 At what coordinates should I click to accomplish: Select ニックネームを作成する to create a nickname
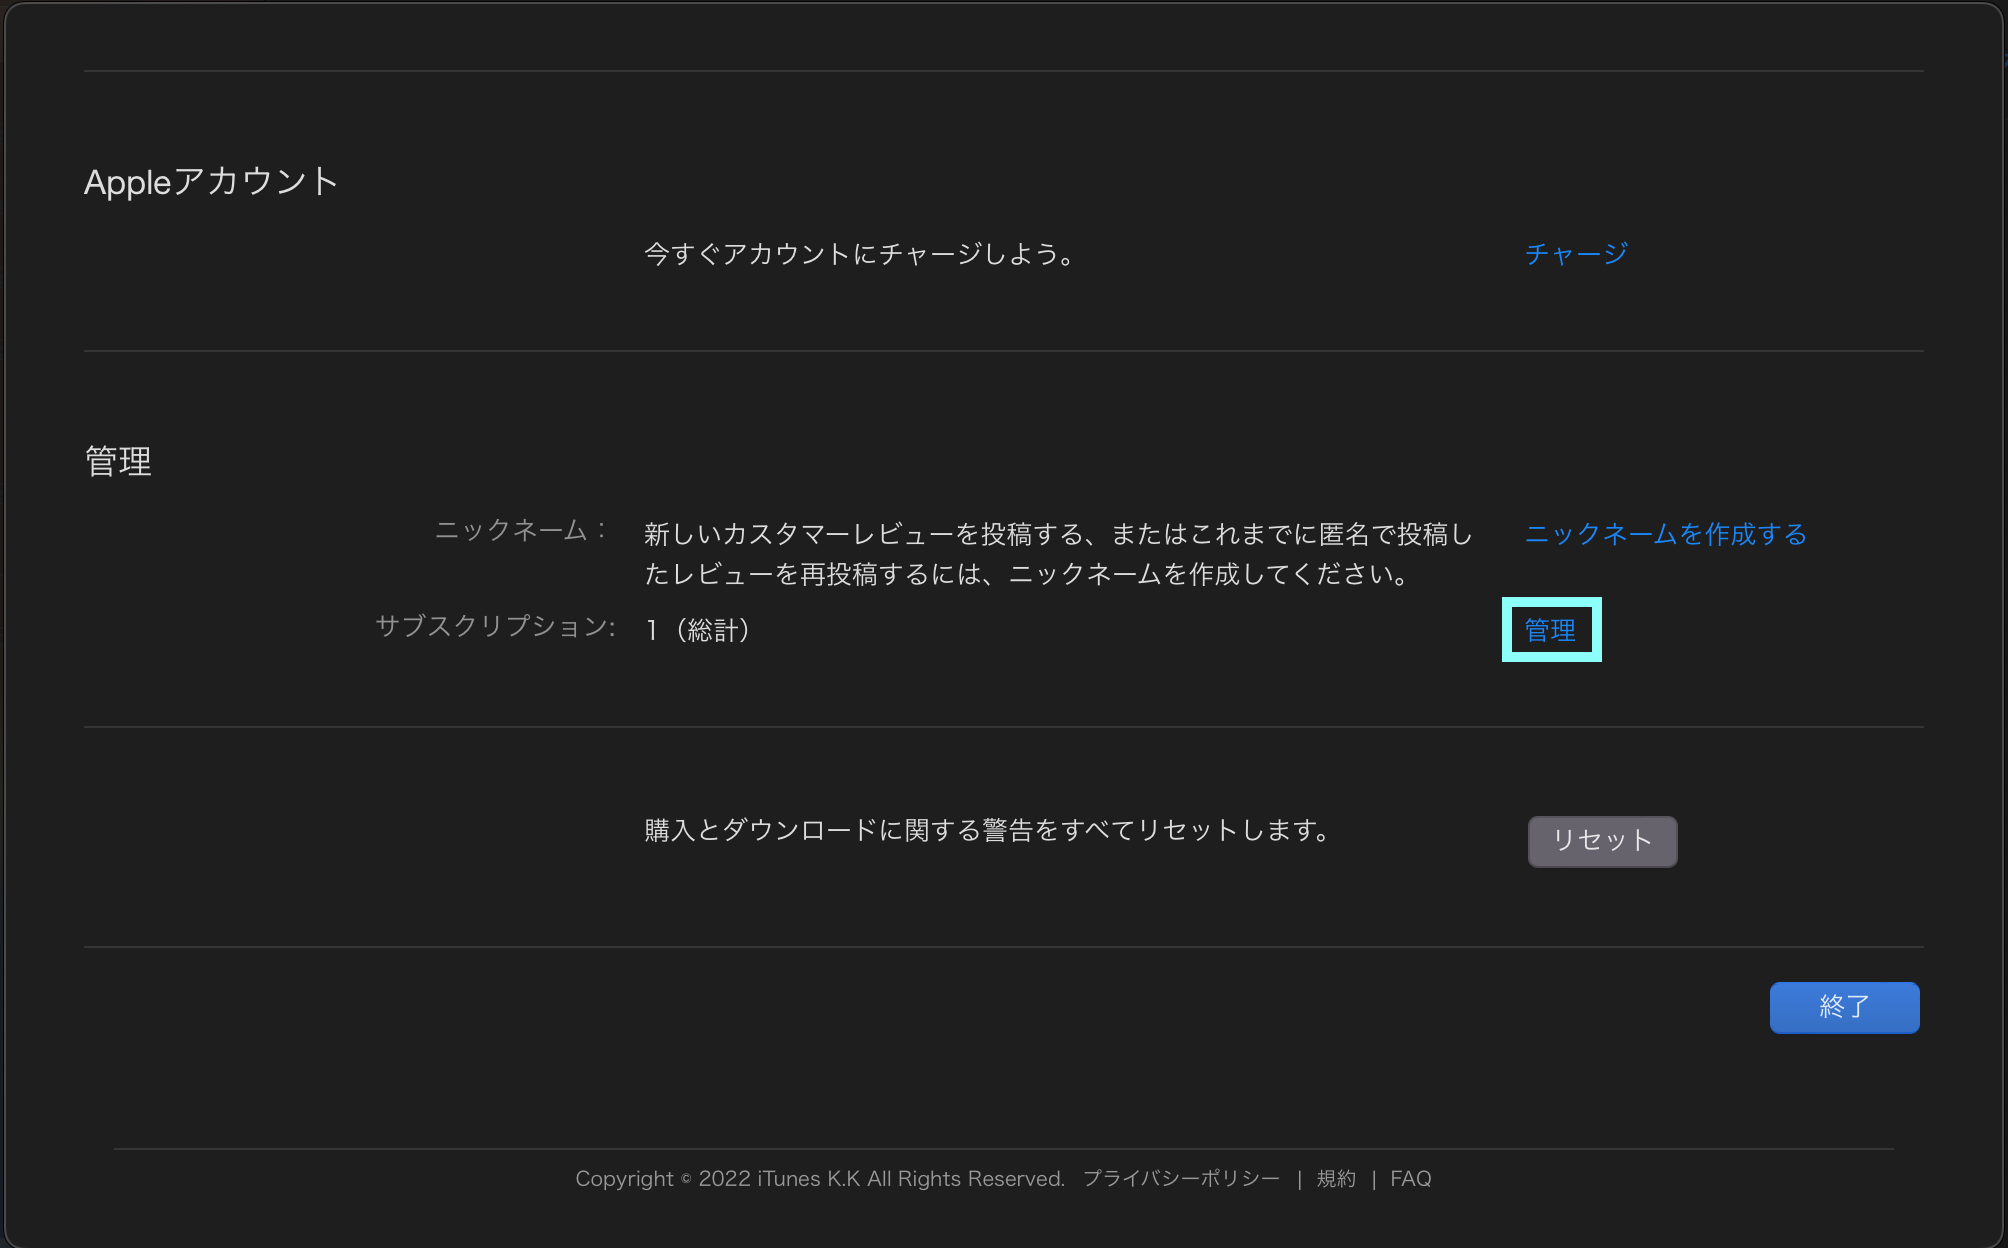(1664, 535)
